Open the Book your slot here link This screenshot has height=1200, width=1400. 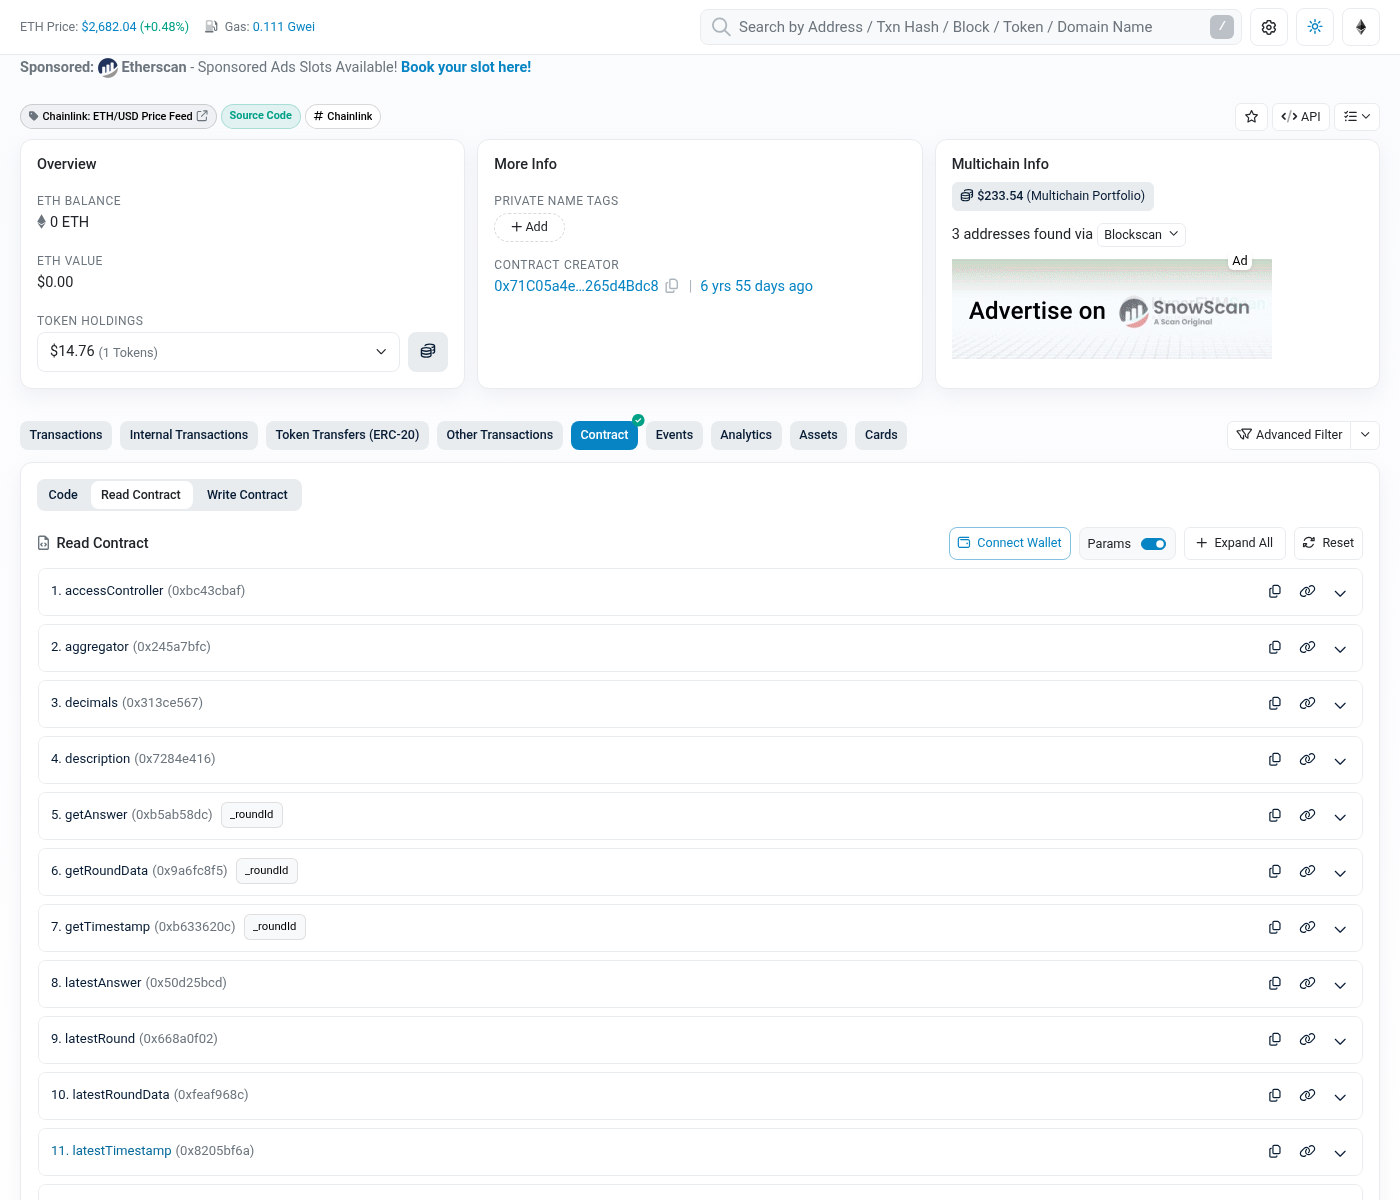click(x=466, y=67)
